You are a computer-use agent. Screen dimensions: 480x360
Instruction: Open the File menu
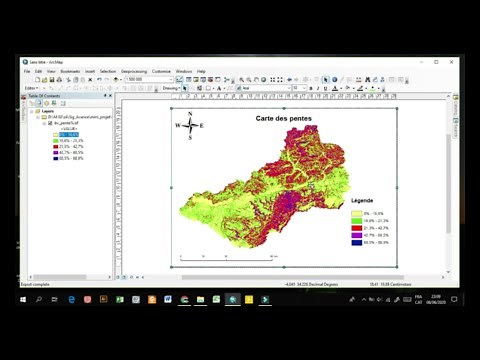click(x=27, y=71)
